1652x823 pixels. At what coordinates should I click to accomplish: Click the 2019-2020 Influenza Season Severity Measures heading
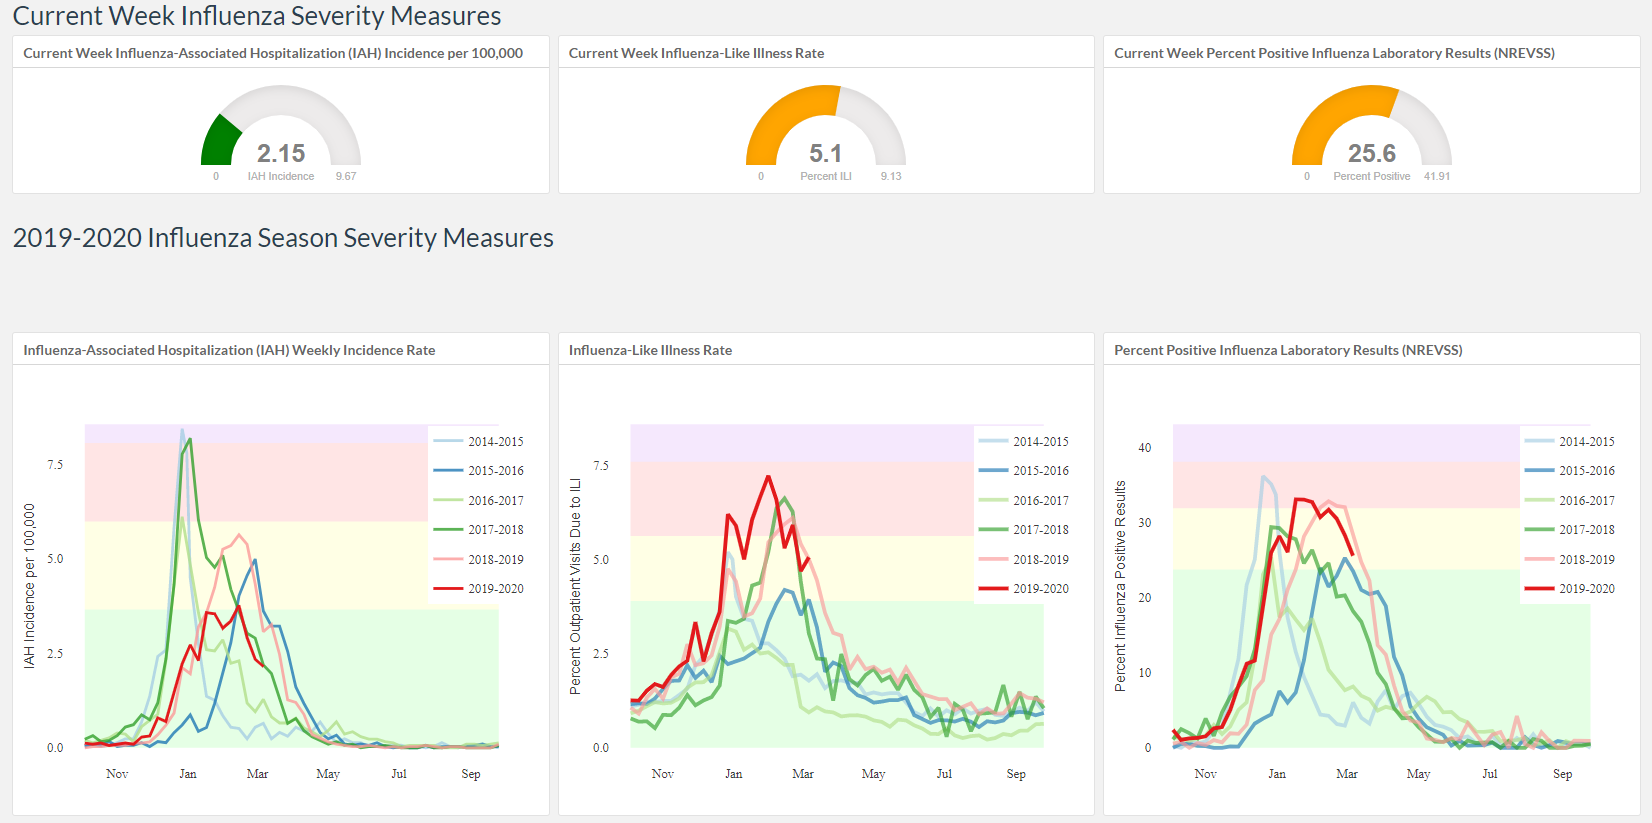283,238
